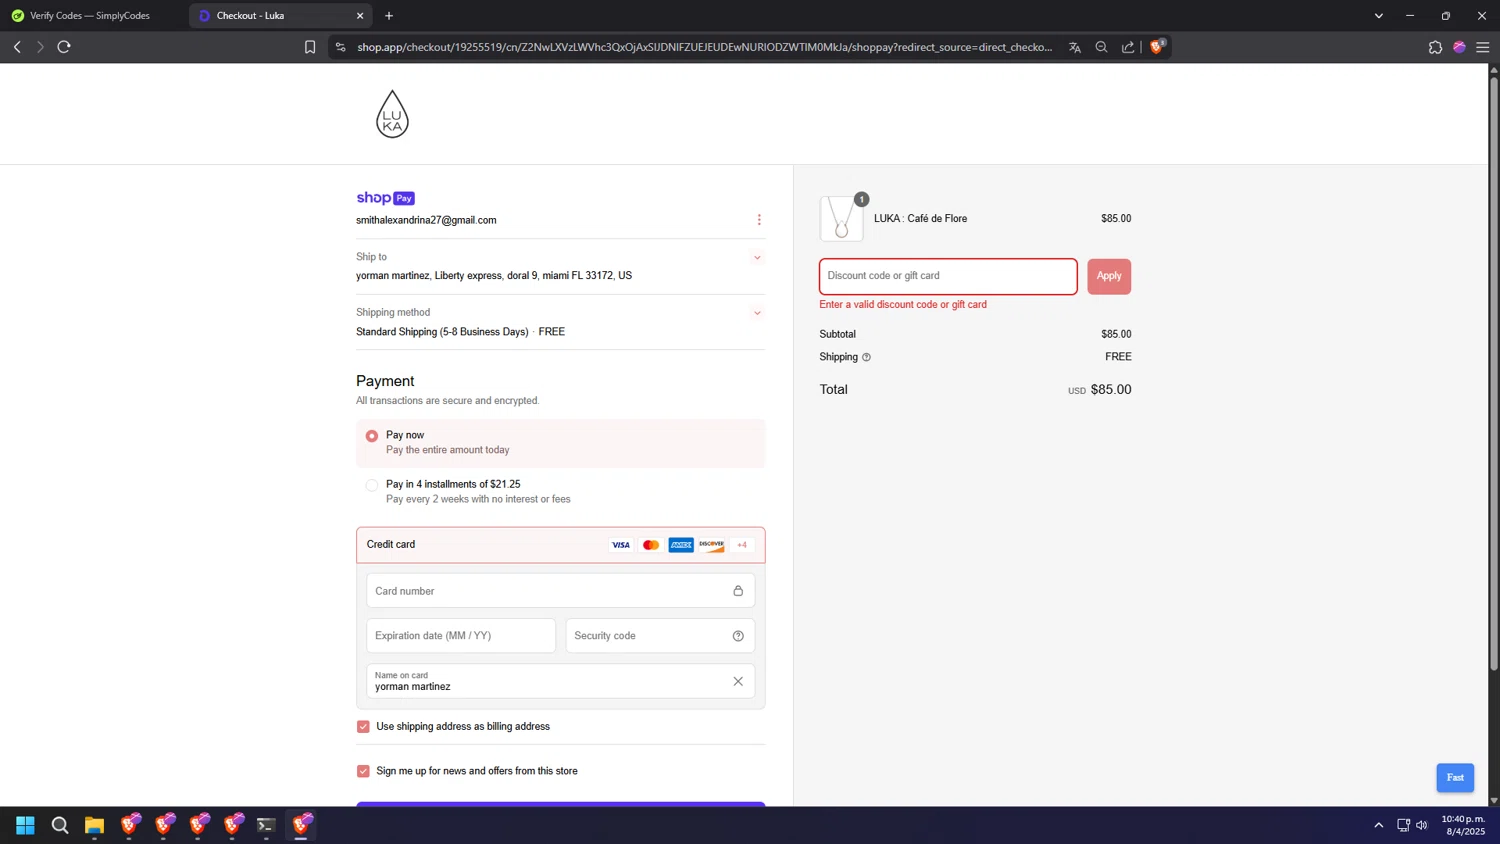Click the Visa card icon

pyautogui.click(x=621, y=545)
